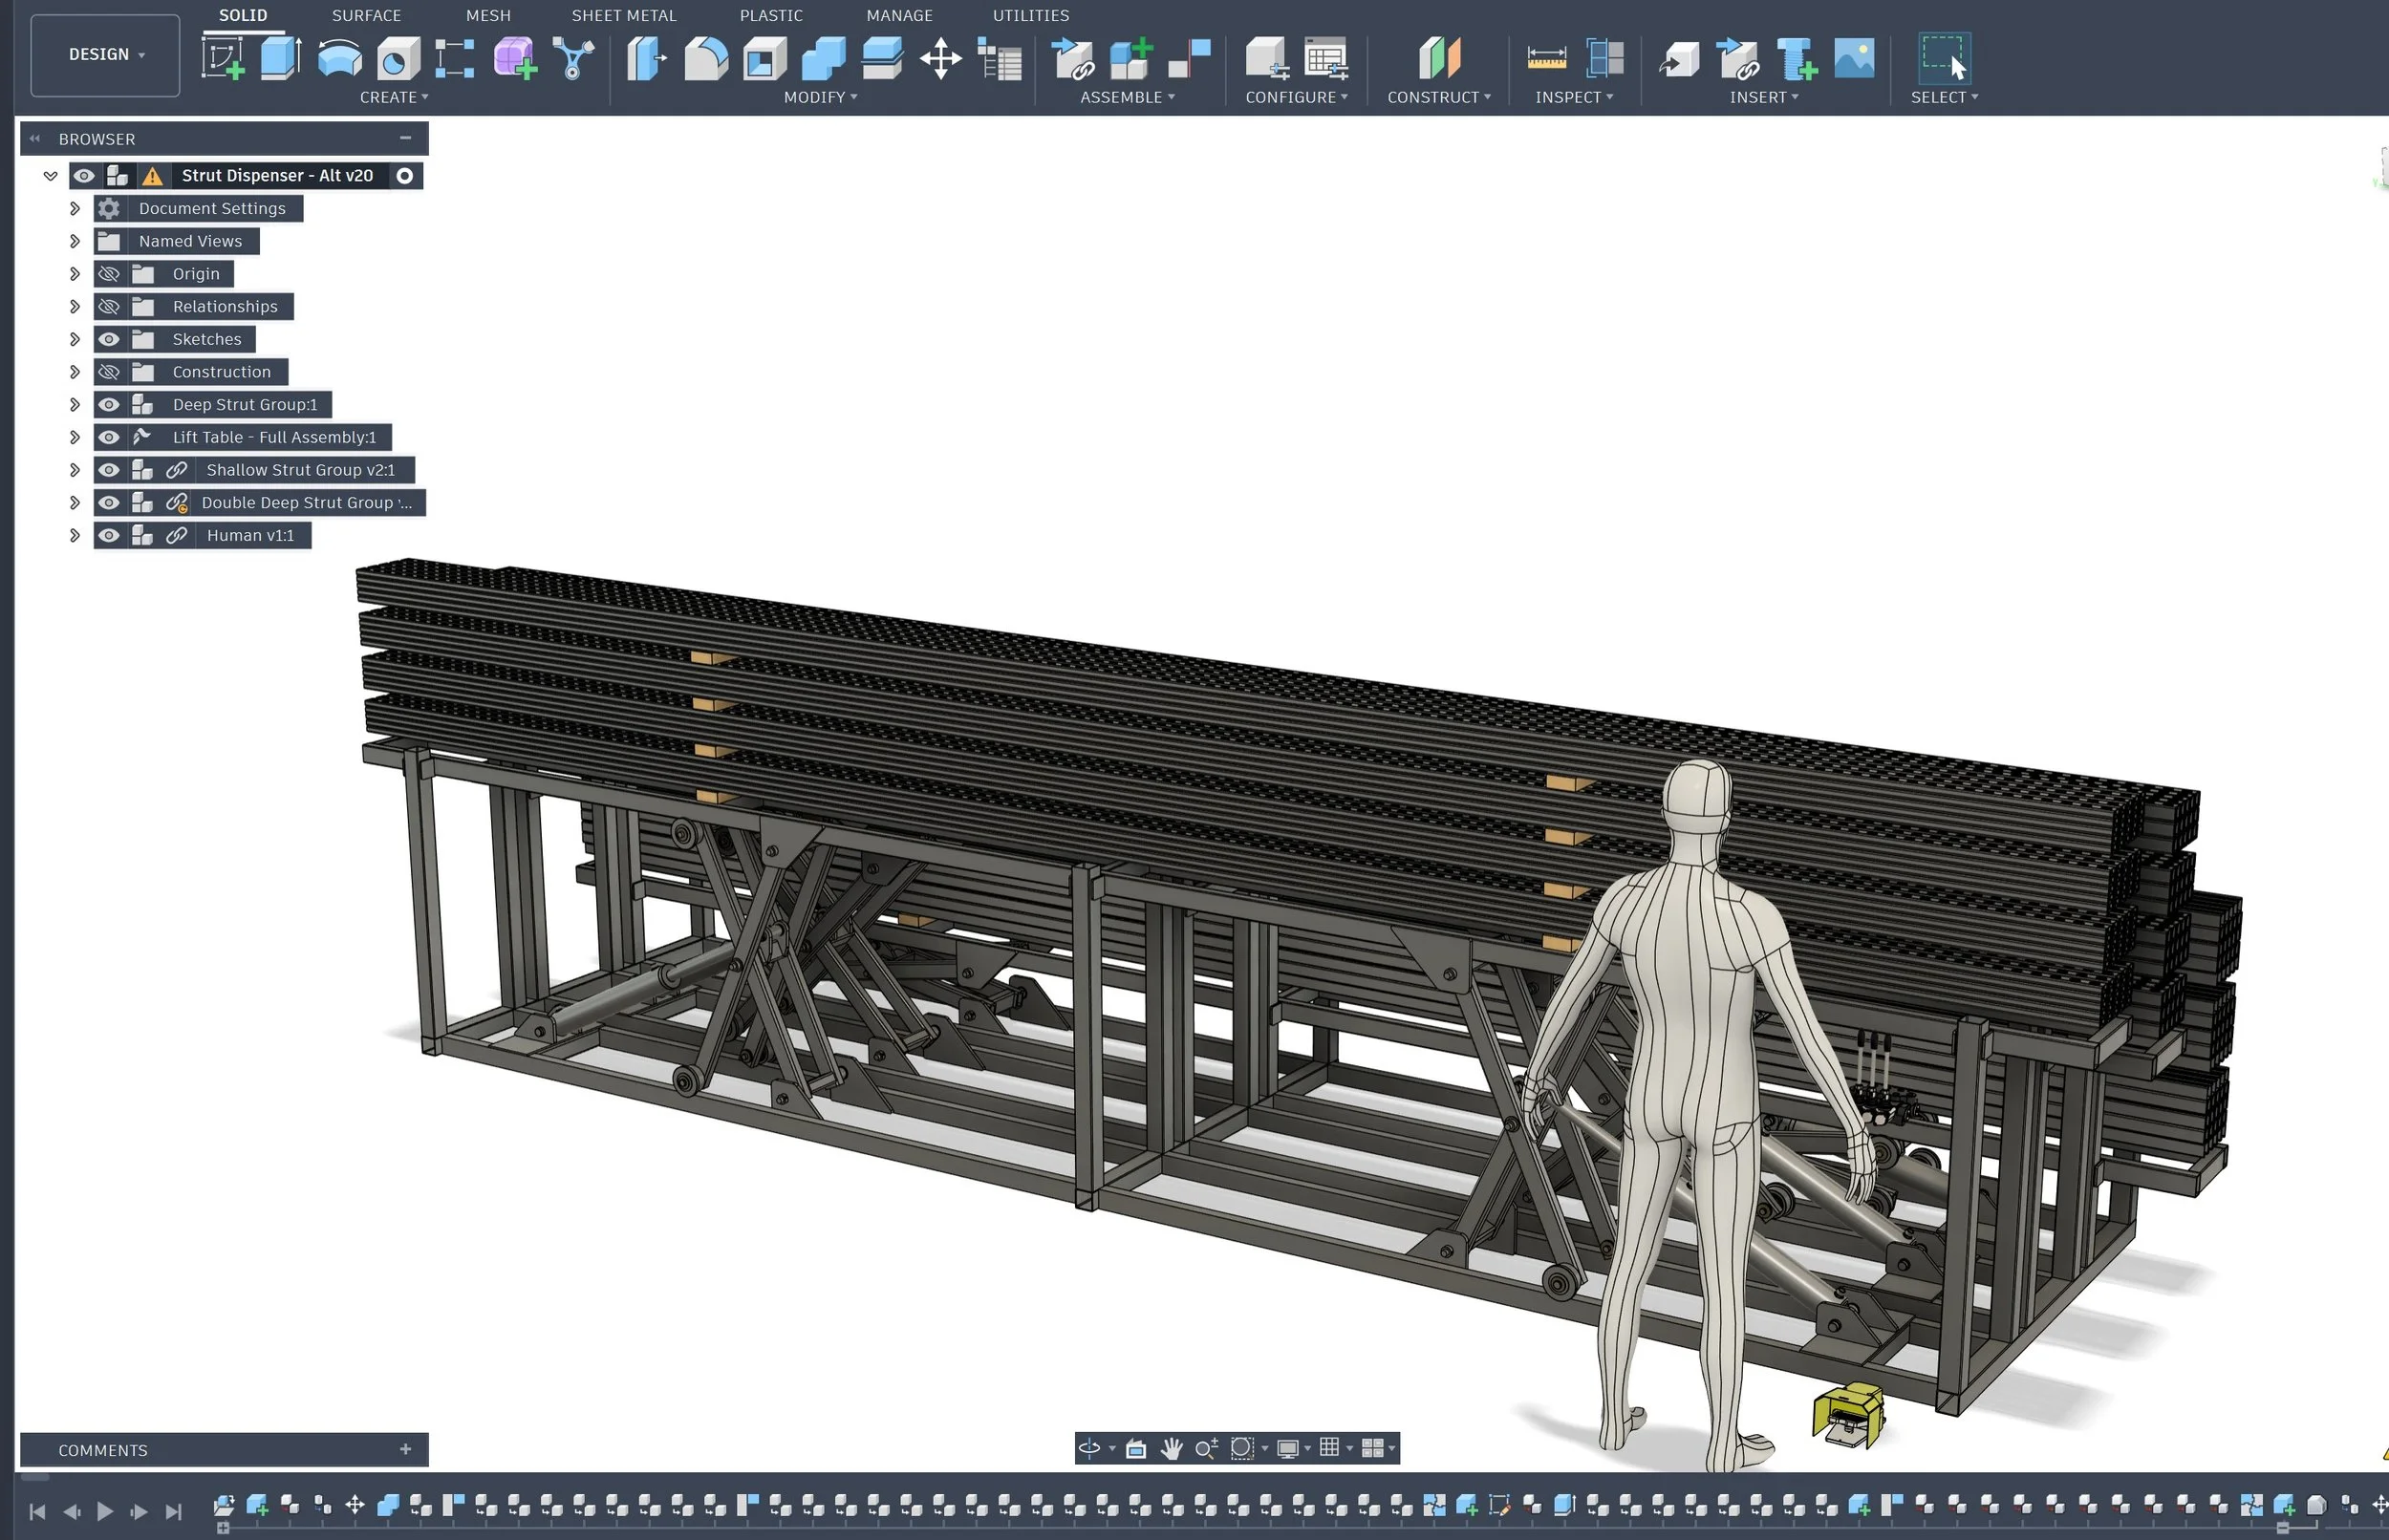Select the Fillet tool in Modify
The image size is (2389, 1540).
point(705,58)
